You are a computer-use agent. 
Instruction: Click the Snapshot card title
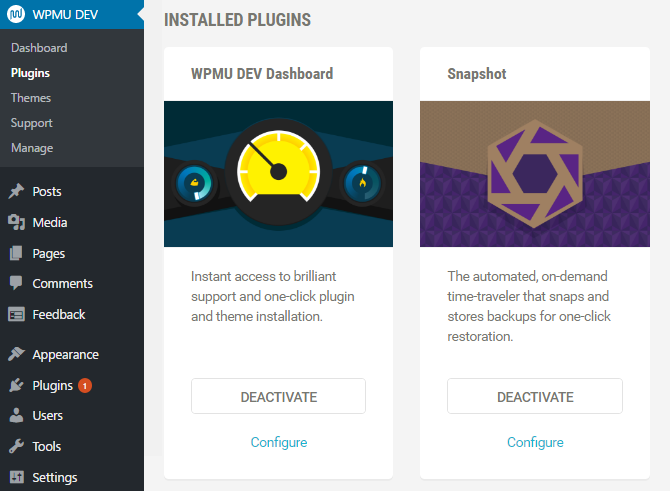[x=477, y=74]
